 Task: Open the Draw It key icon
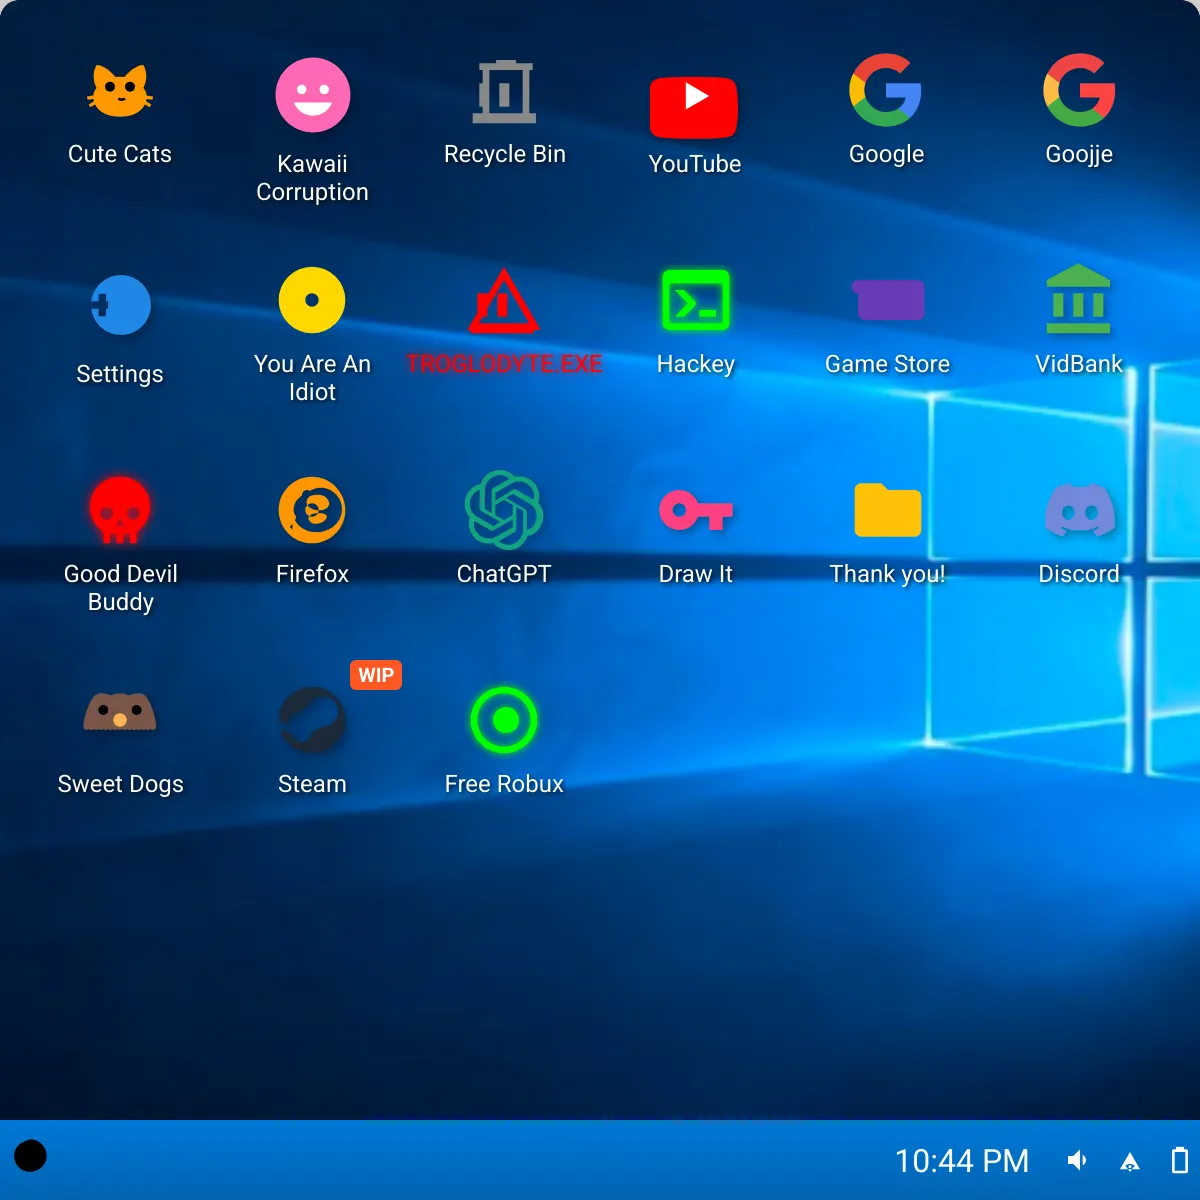(696, 510)
